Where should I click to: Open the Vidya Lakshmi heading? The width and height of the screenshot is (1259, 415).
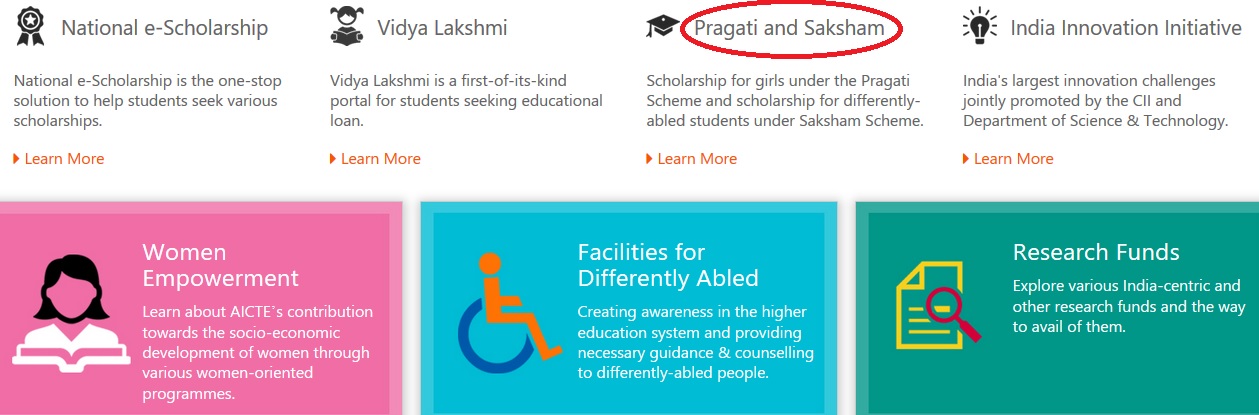point(442,28)
